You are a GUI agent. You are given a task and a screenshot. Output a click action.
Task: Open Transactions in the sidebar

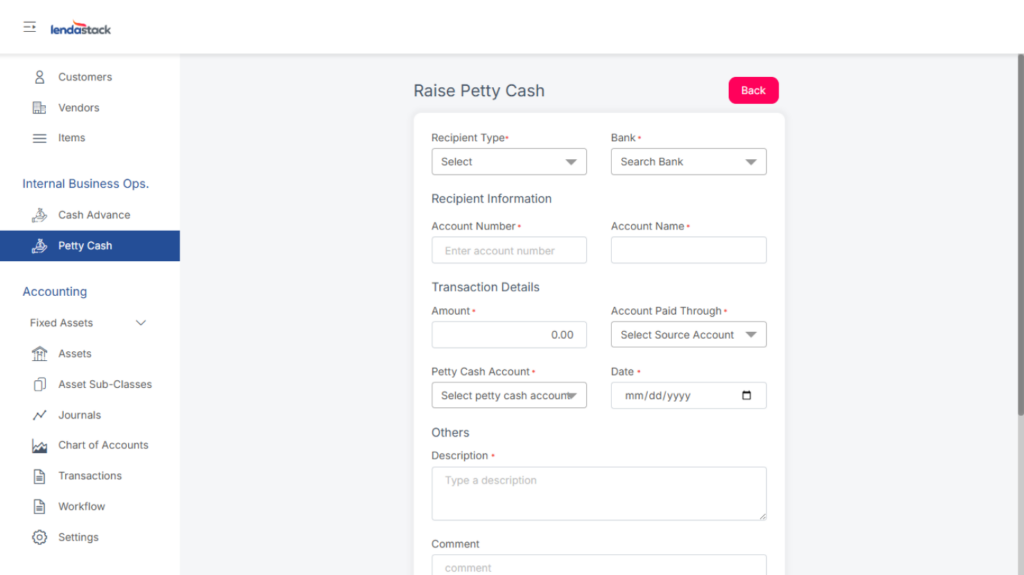(89, 476)
